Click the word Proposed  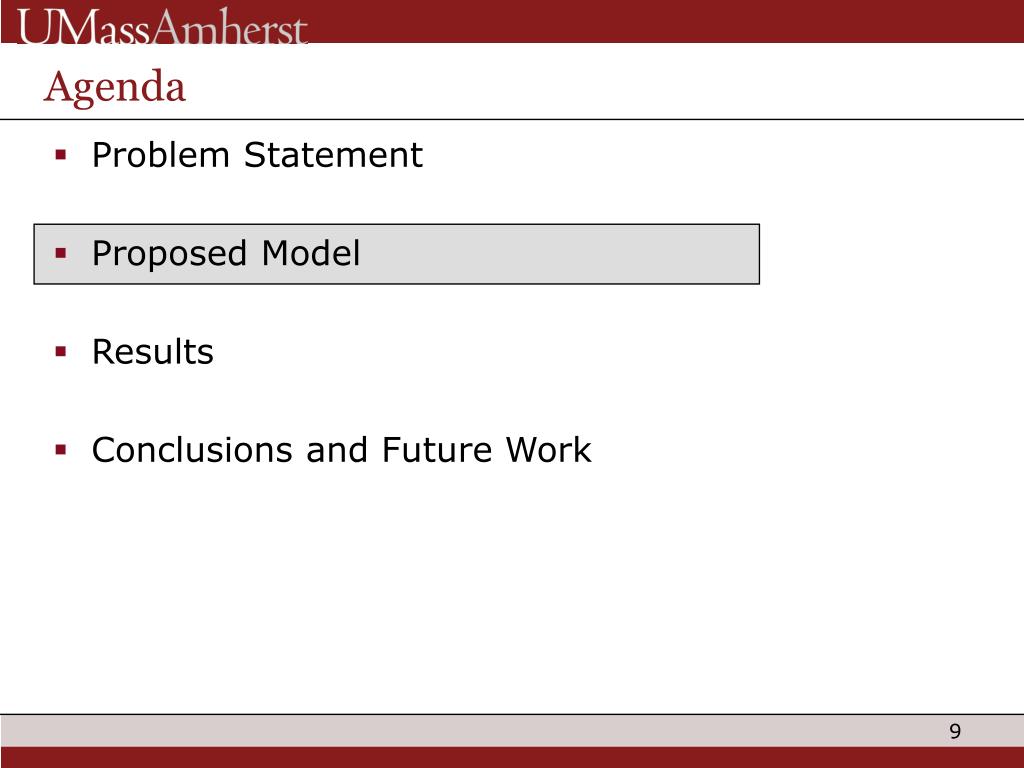coord(169,255)
